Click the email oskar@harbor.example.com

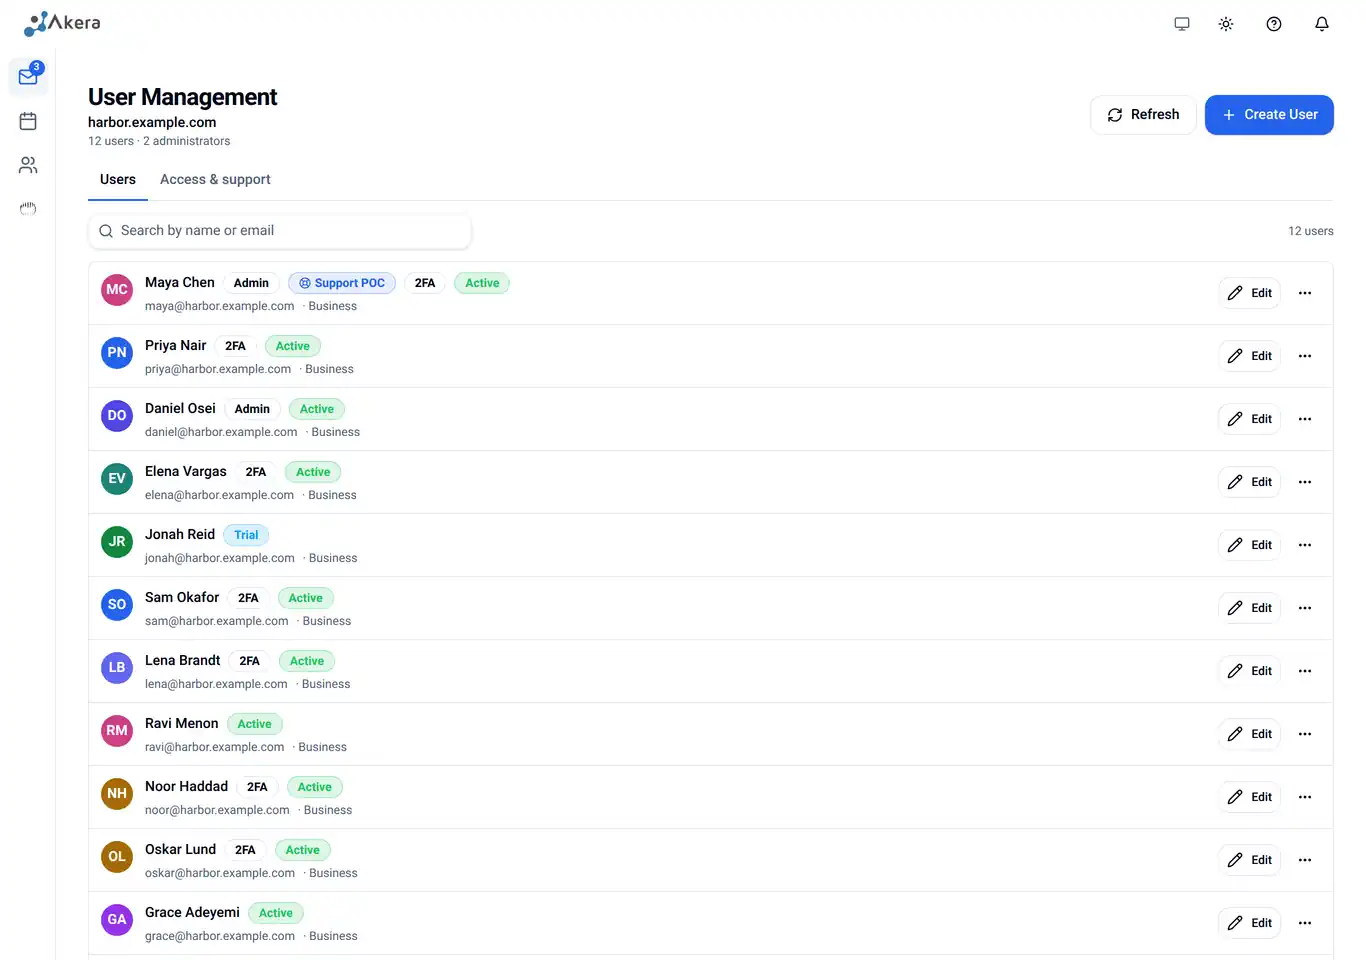(x=220, y=873)
